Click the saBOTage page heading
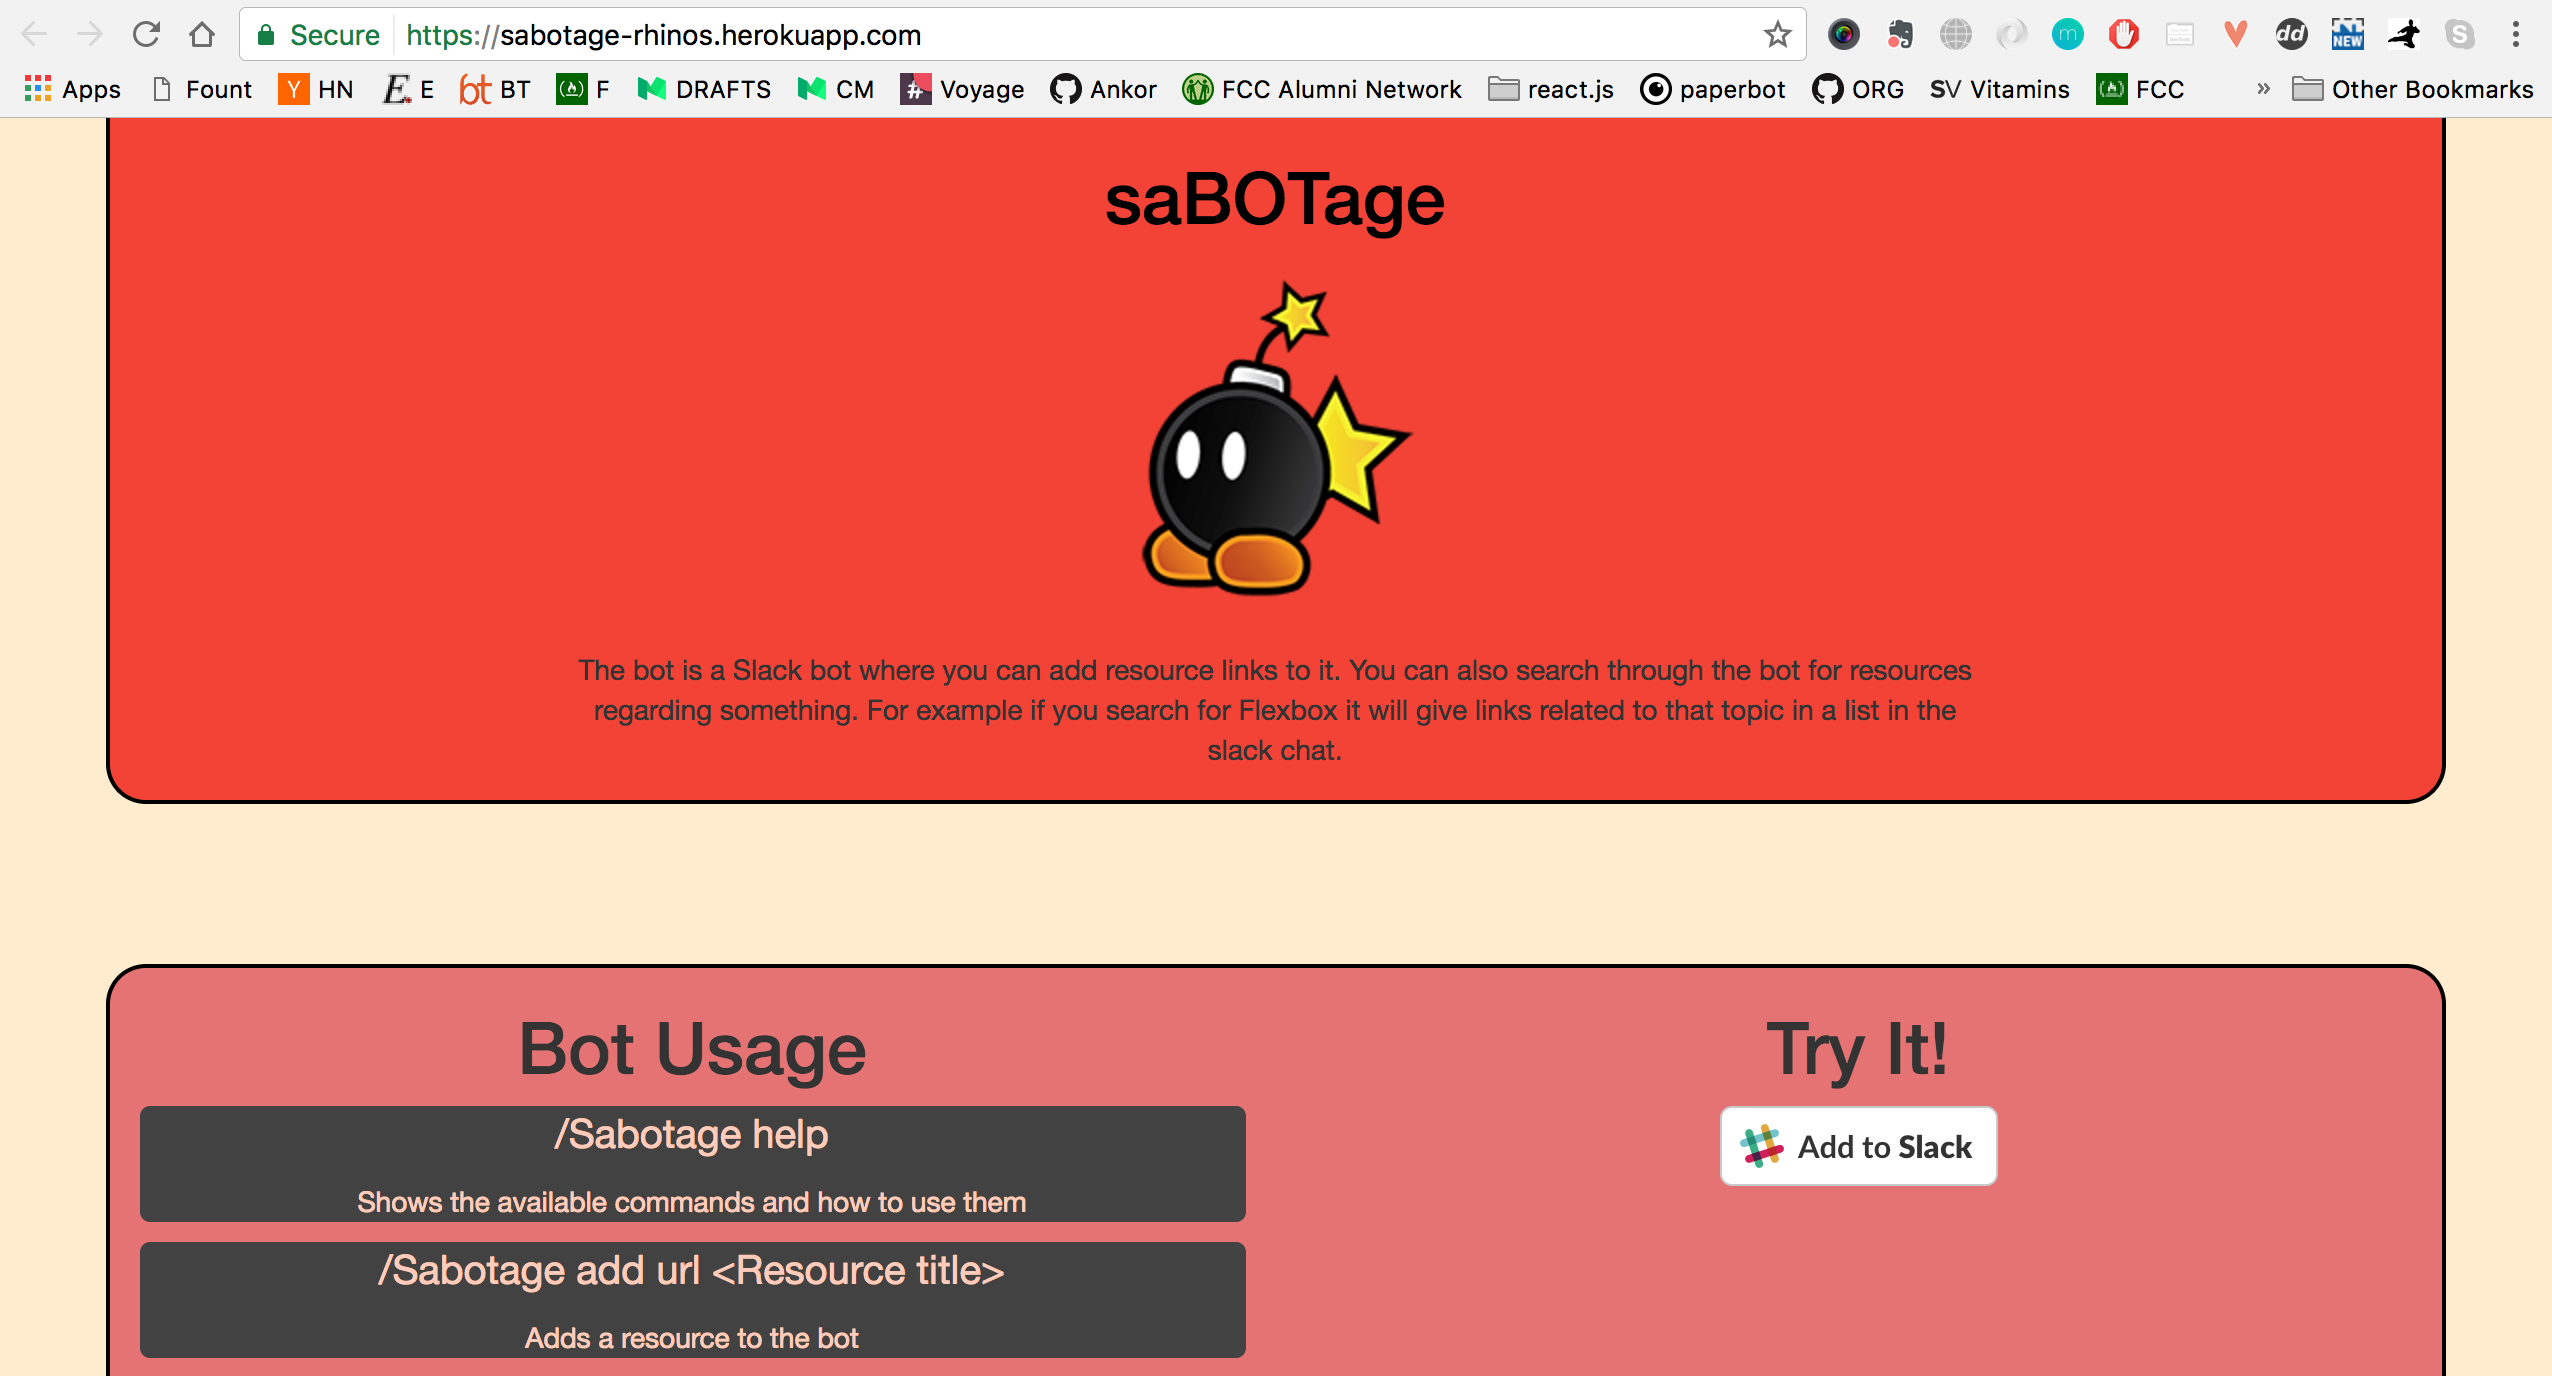 coord(1275,200)
